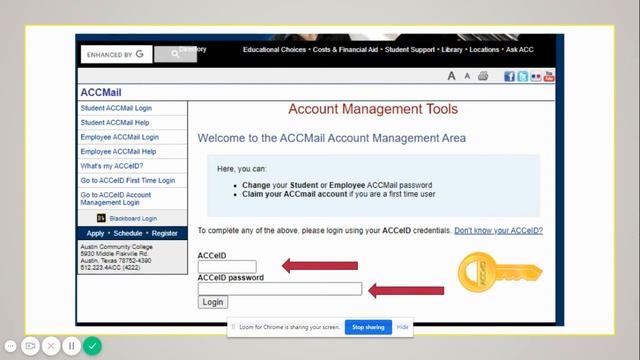Open the YouTube icon link
The image size is (640, 360).
(x=549, y=76)
